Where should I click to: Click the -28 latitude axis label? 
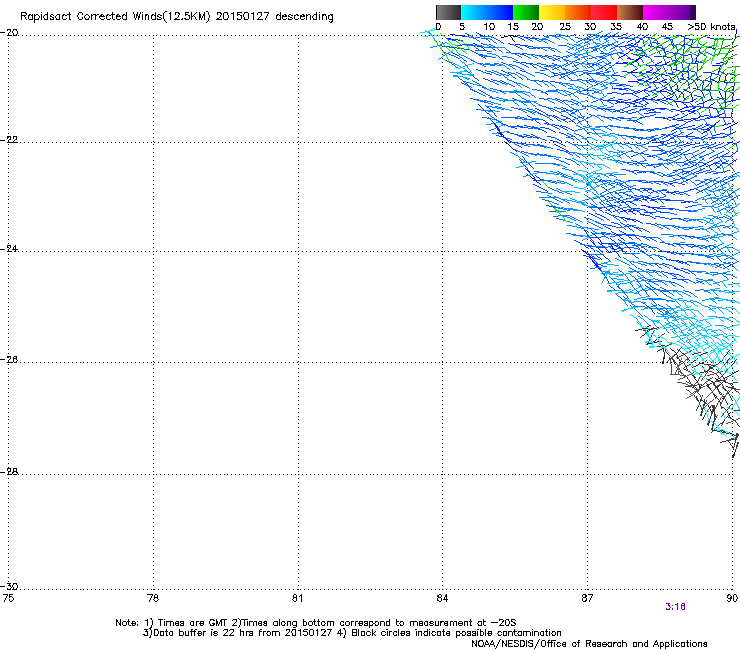pyautogui.click(x=9, y=472)
